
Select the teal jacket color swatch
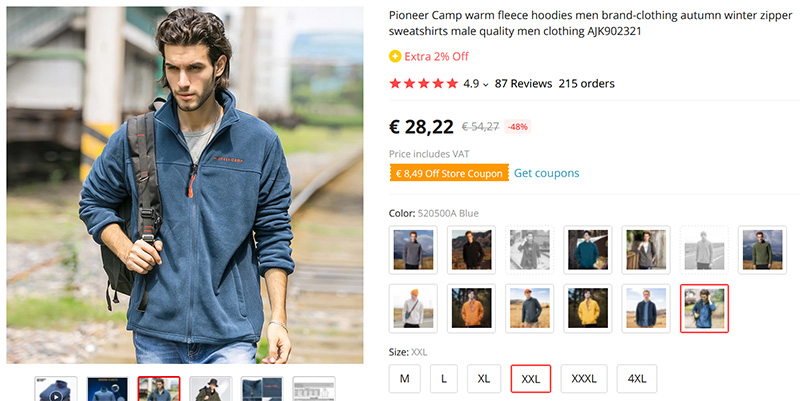[x=588, y=250]
